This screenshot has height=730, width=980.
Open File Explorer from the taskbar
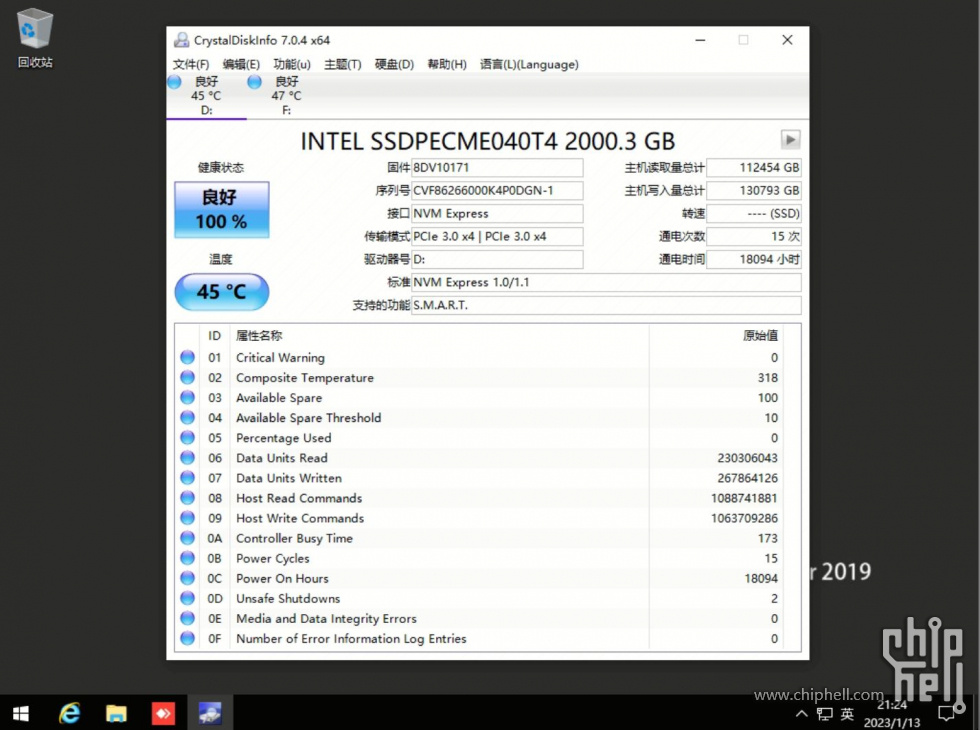coord(116,713)
